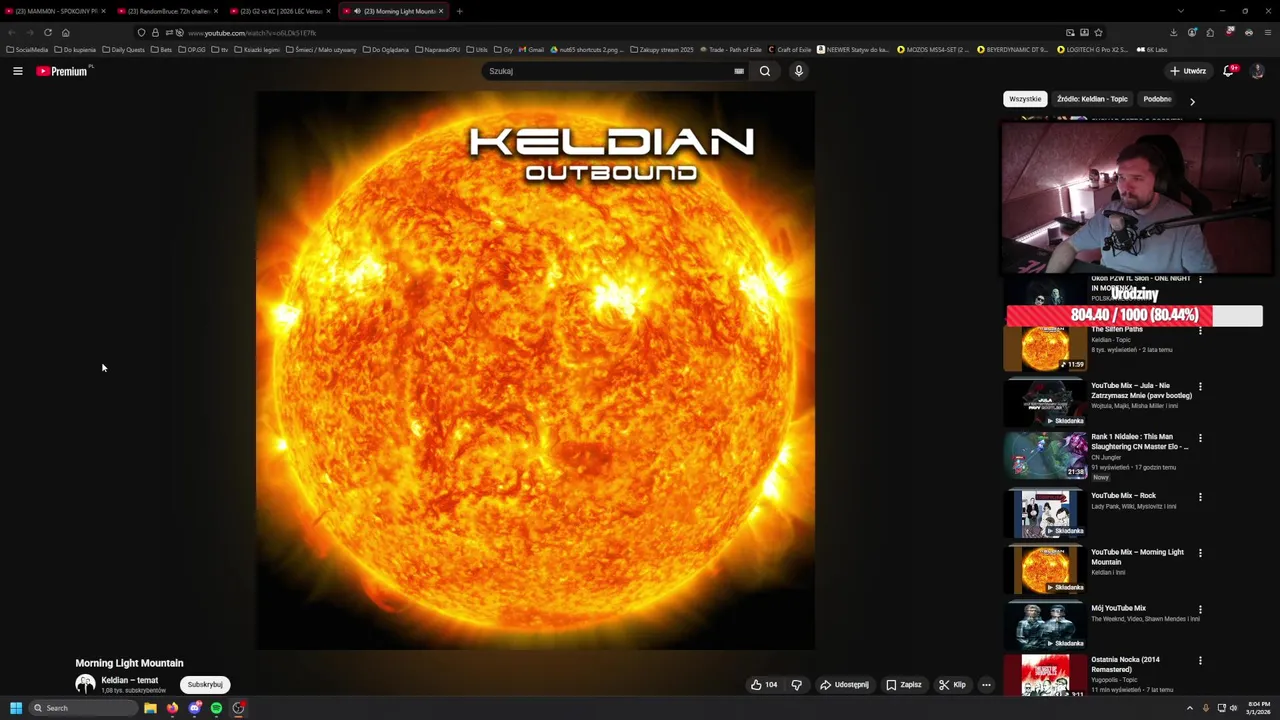Viewport: 1280px width, 720px height.
Task: Open The Silent Paths video thumbnail
Action: pos(1046,348)
